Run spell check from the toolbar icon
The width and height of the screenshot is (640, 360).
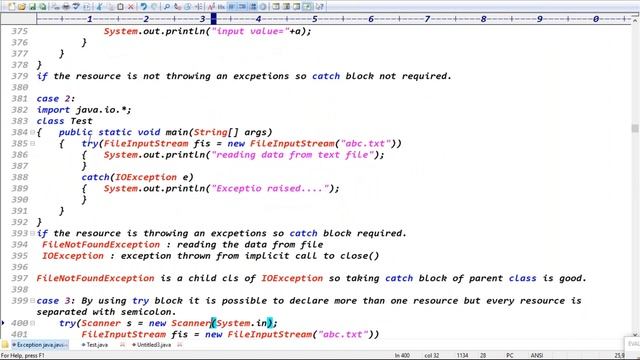tap(76, 7)
